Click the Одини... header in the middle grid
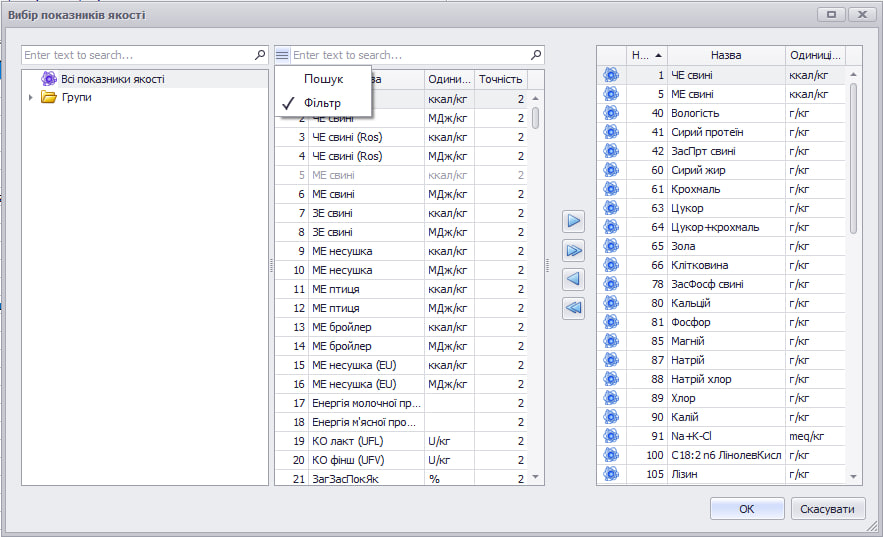 pos(449,79)
